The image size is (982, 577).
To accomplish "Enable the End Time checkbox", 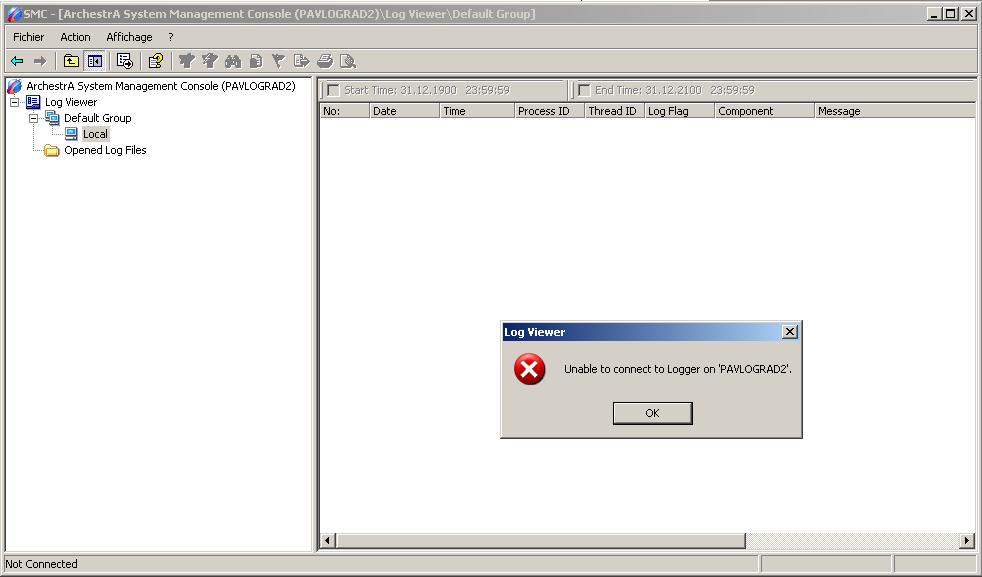I will click(584, 90).
